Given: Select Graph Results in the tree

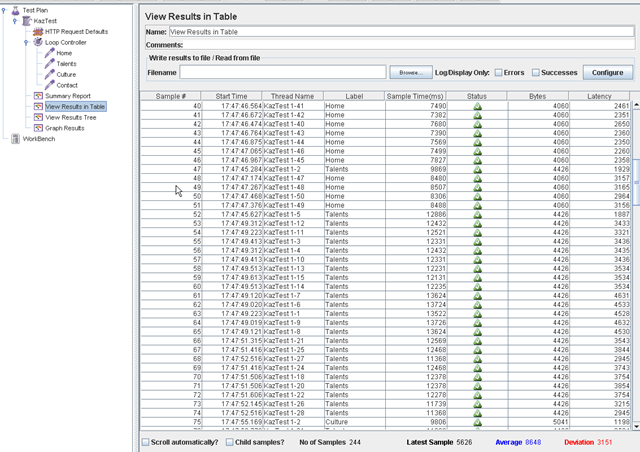Looking at the screenshot, I should (x=64, y=128).
